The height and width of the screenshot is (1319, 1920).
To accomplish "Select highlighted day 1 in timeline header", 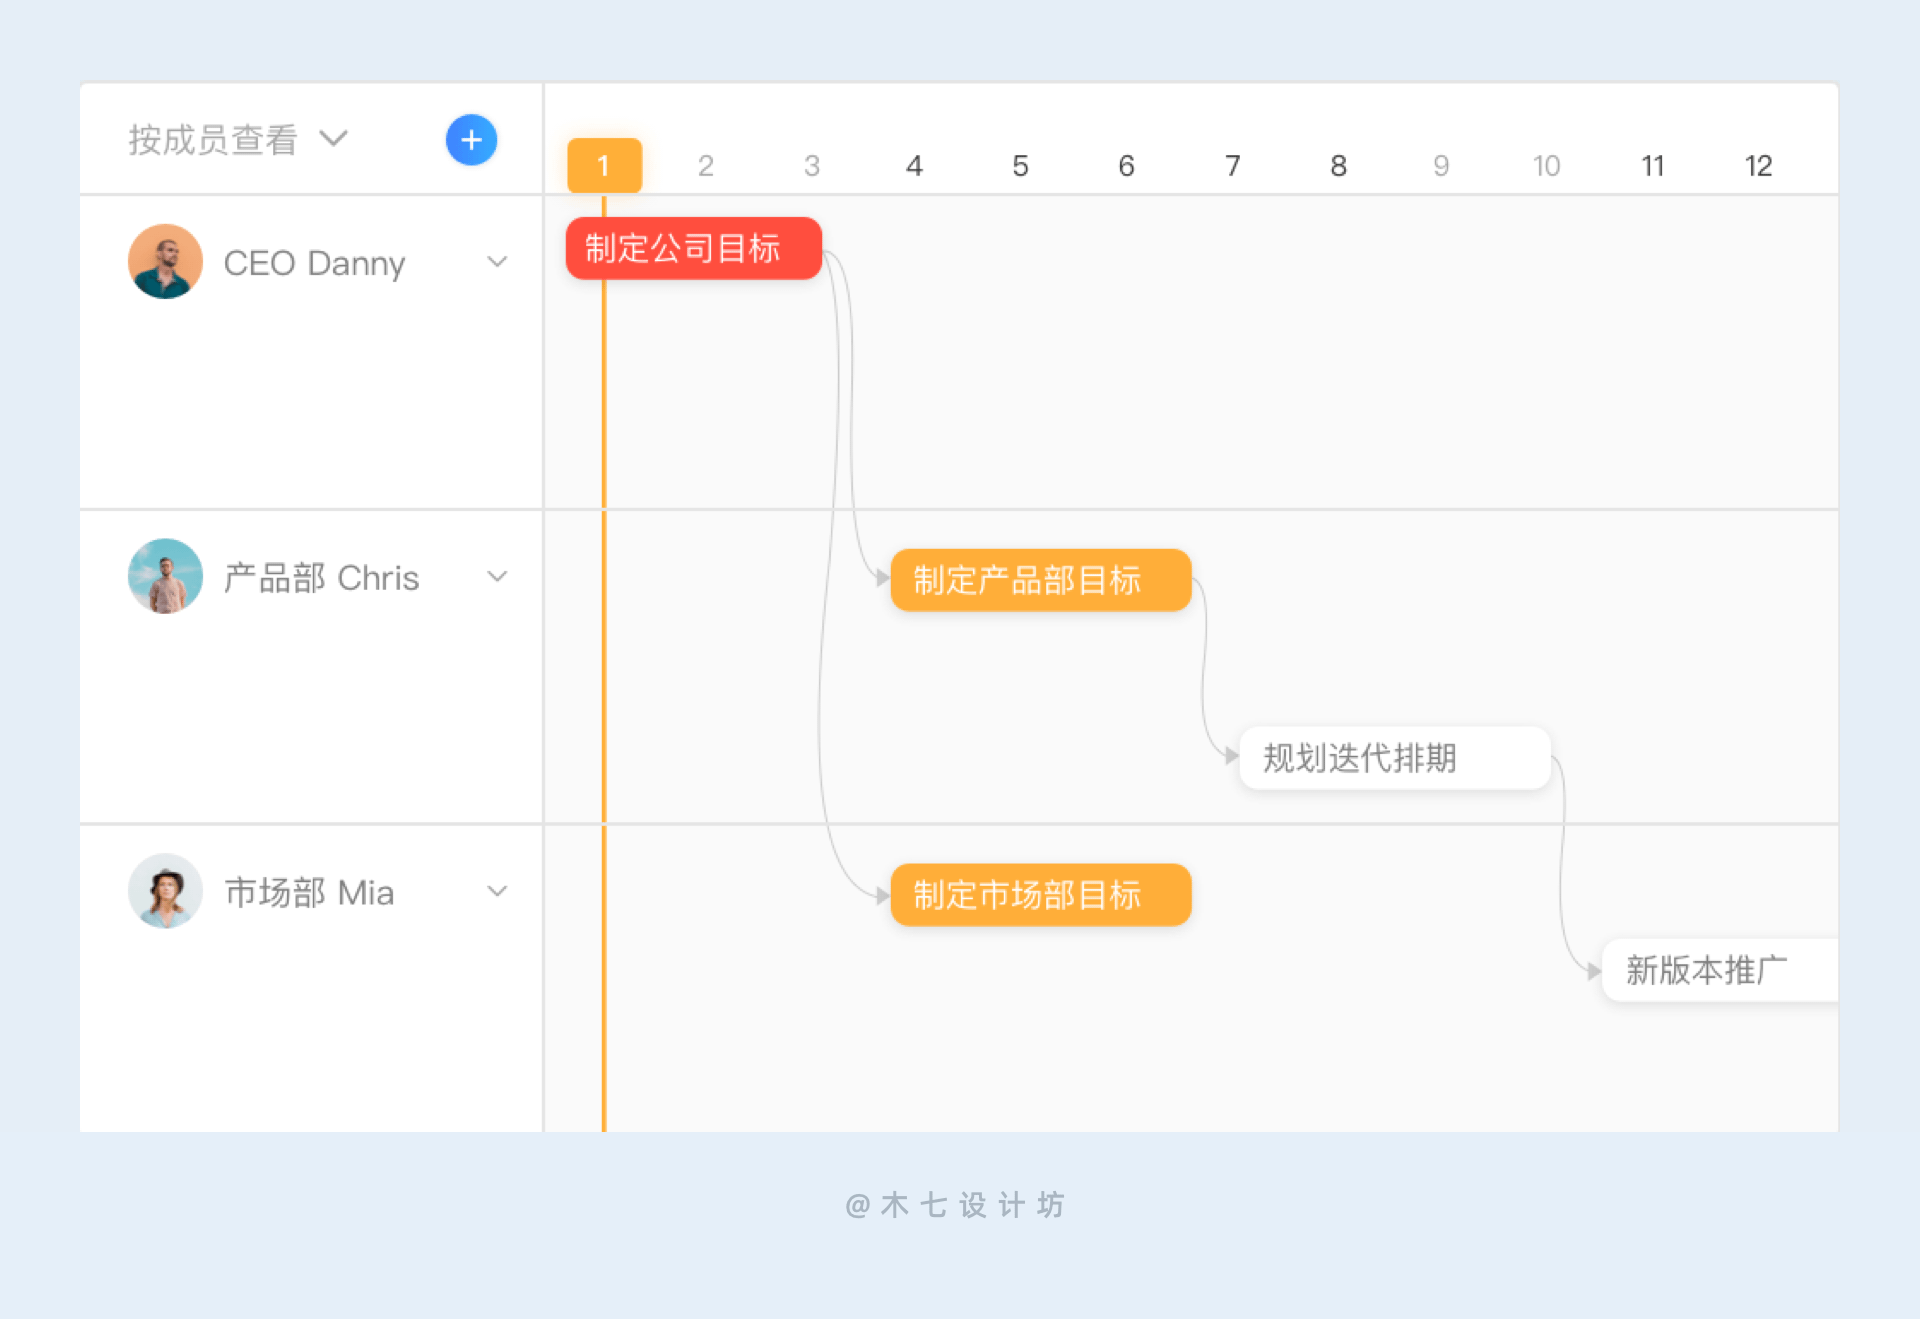I will [604, 165].
